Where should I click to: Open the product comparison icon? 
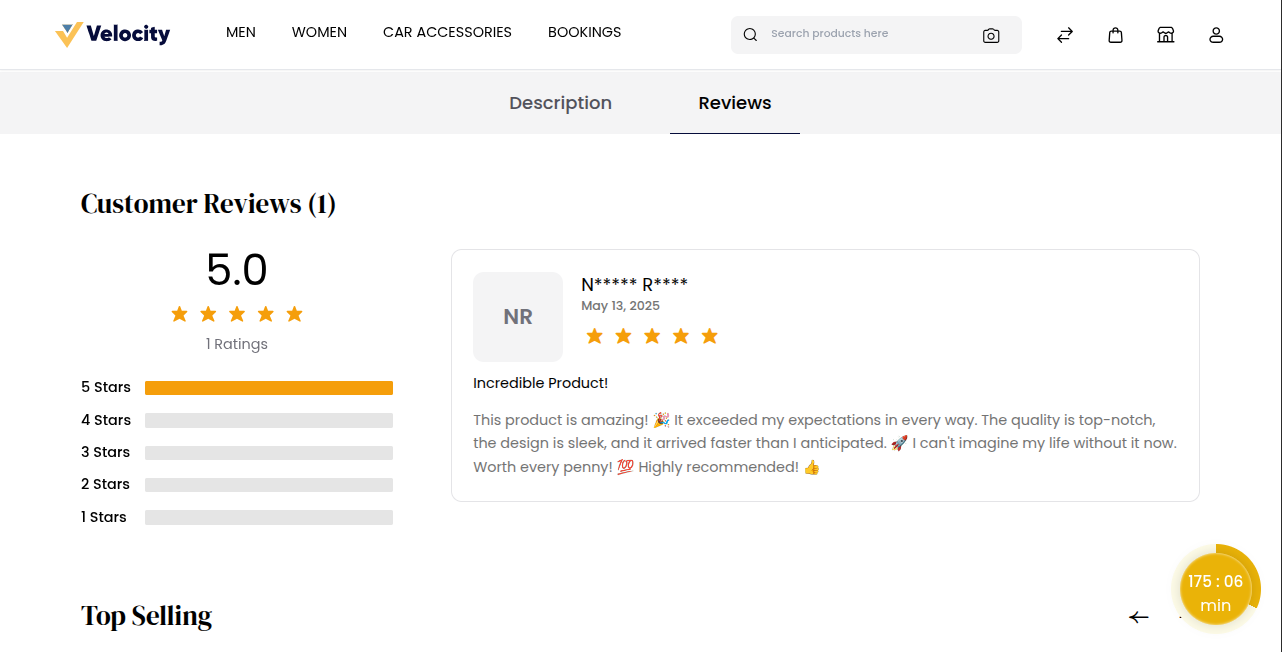click(1064, 34)
